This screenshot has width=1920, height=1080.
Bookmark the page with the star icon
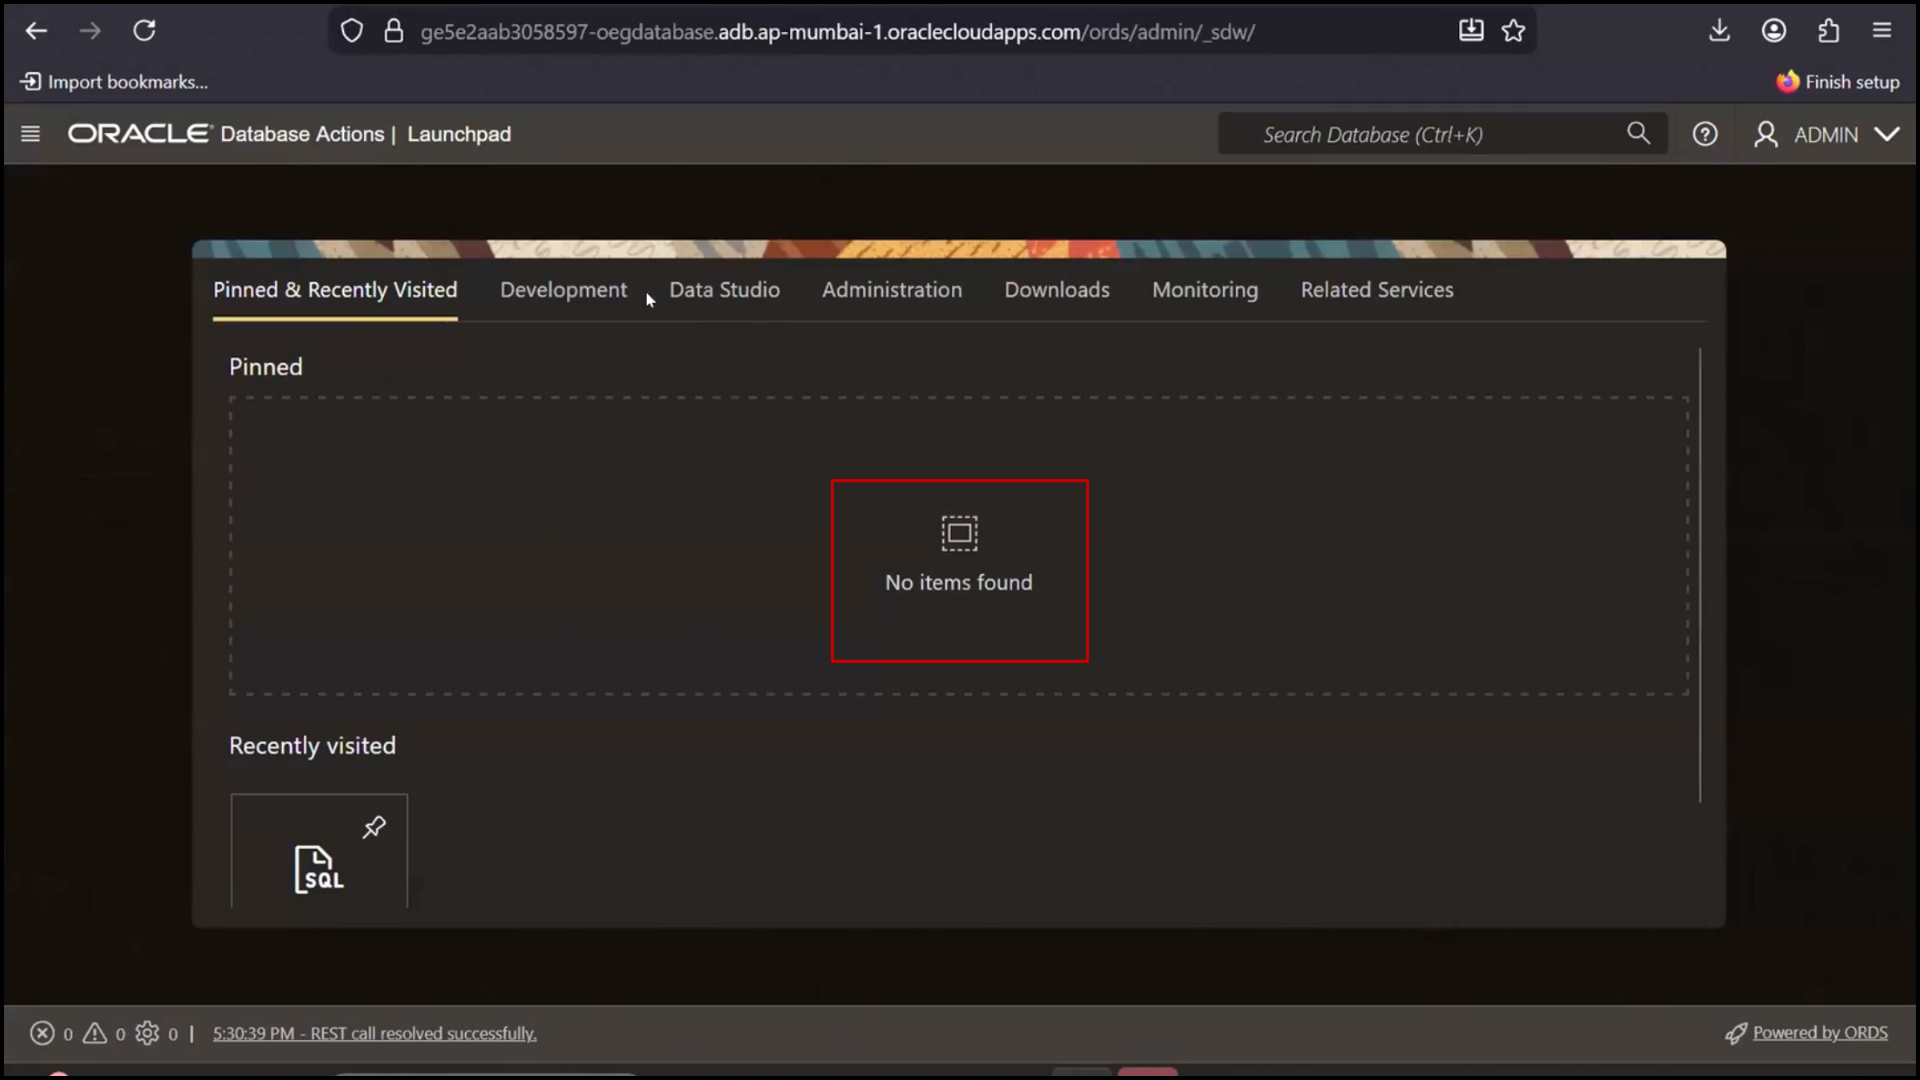1513,30
